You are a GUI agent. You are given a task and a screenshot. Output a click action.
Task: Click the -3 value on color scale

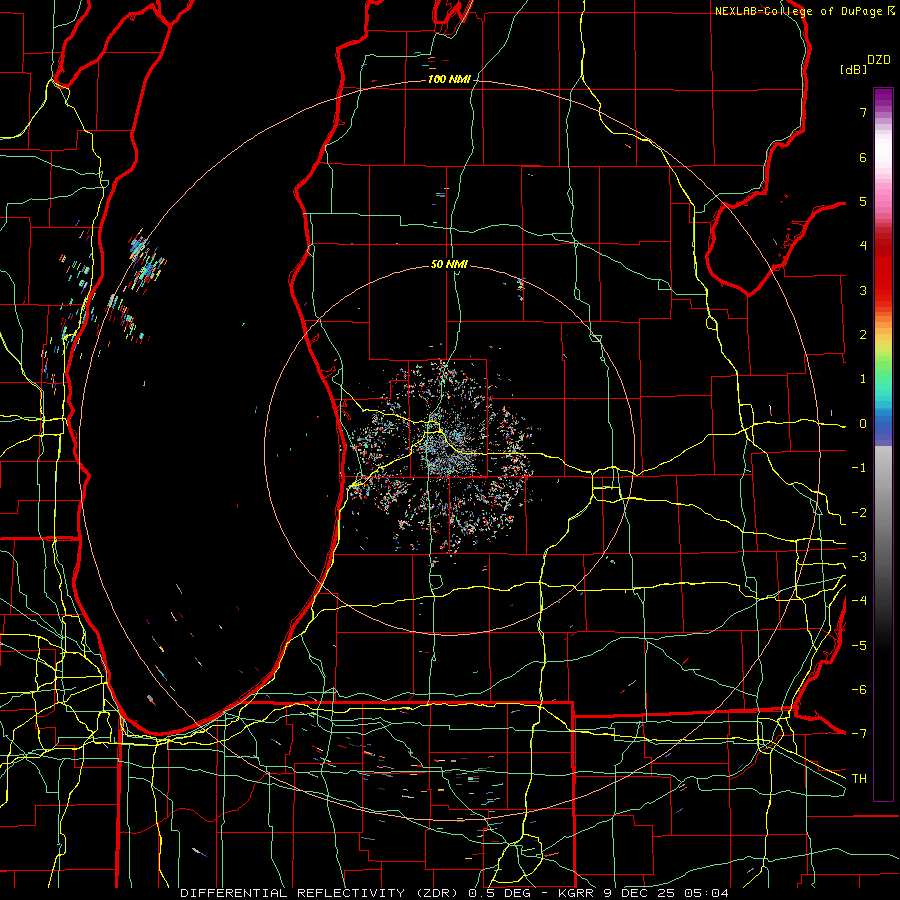point(859,557)
